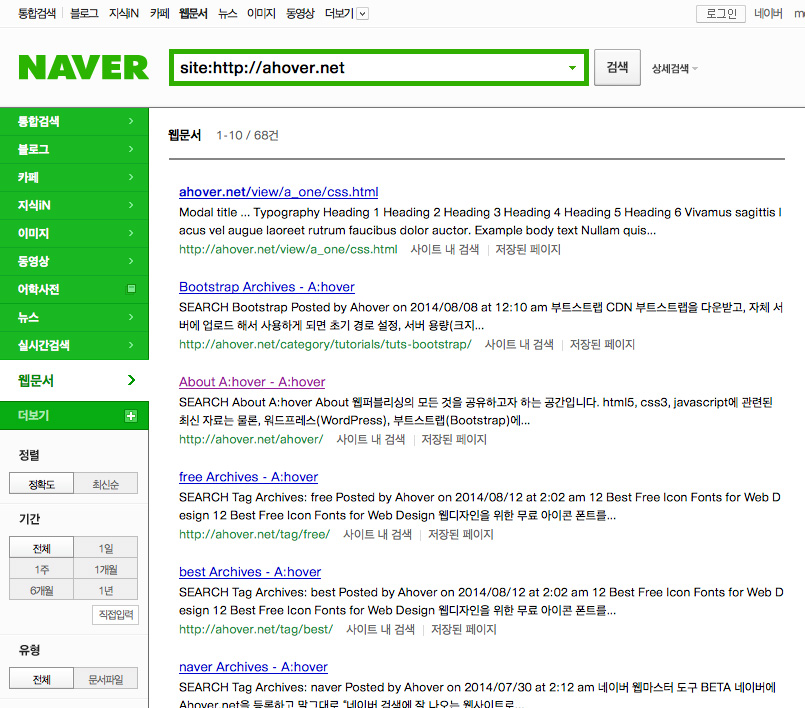The width and height of the screenshot is (805, 708).
Task: Set period filter to 1일
Action: (106, 548)
